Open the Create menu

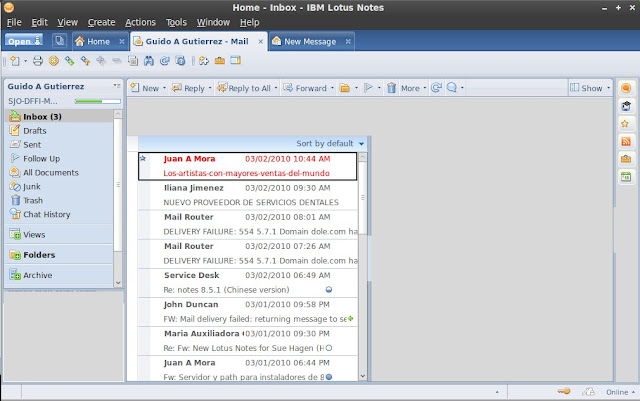click(101, 22)
